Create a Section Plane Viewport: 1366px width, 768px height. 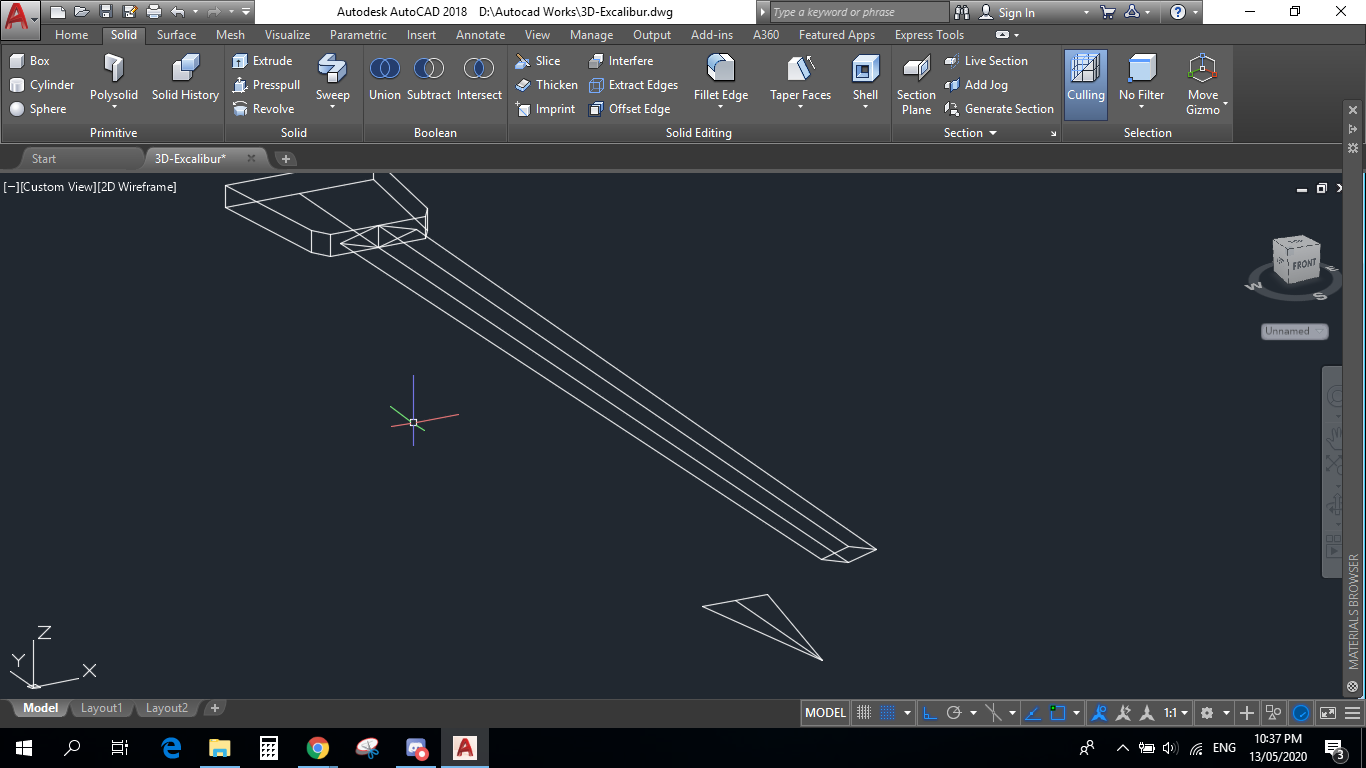[916, 85]
